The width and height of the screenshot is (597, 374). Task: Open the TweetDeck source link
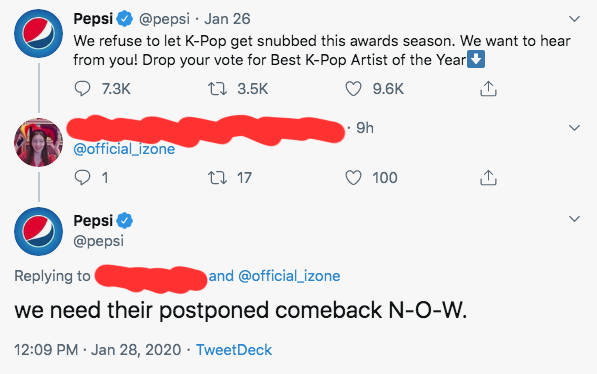(234, 350)
